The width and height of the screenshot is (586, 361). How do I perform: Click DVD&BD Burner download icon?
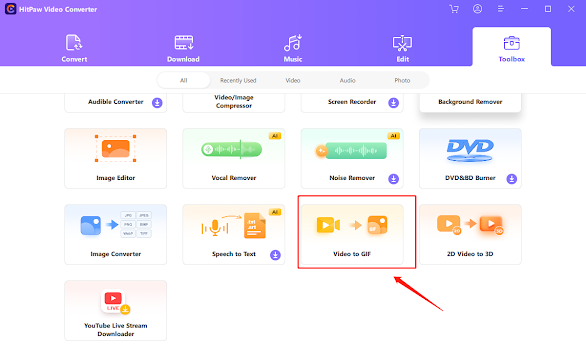512,179
